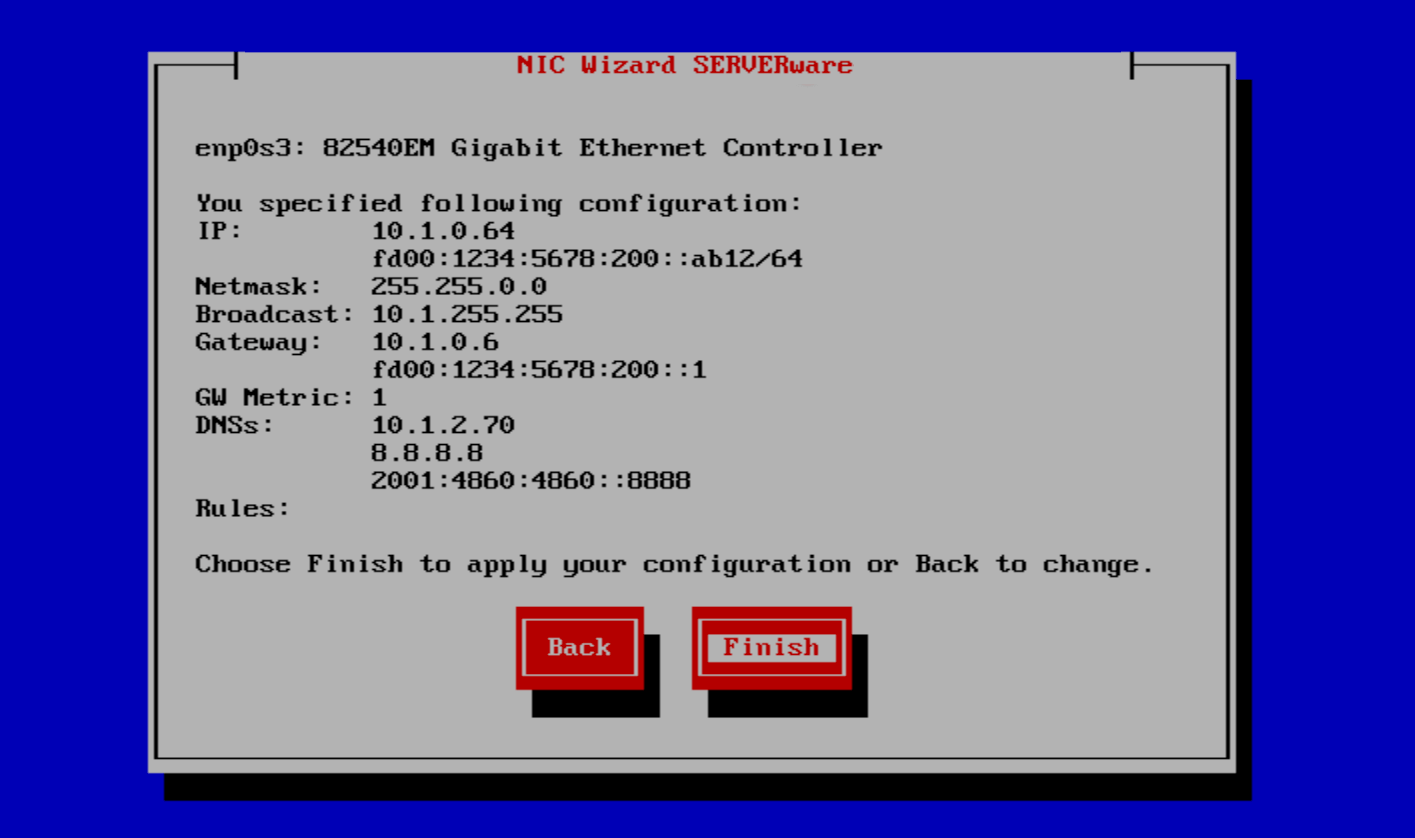
Task: Click the IPv6 gateway fd00:1234:5678:200::1
Action: 539,370
